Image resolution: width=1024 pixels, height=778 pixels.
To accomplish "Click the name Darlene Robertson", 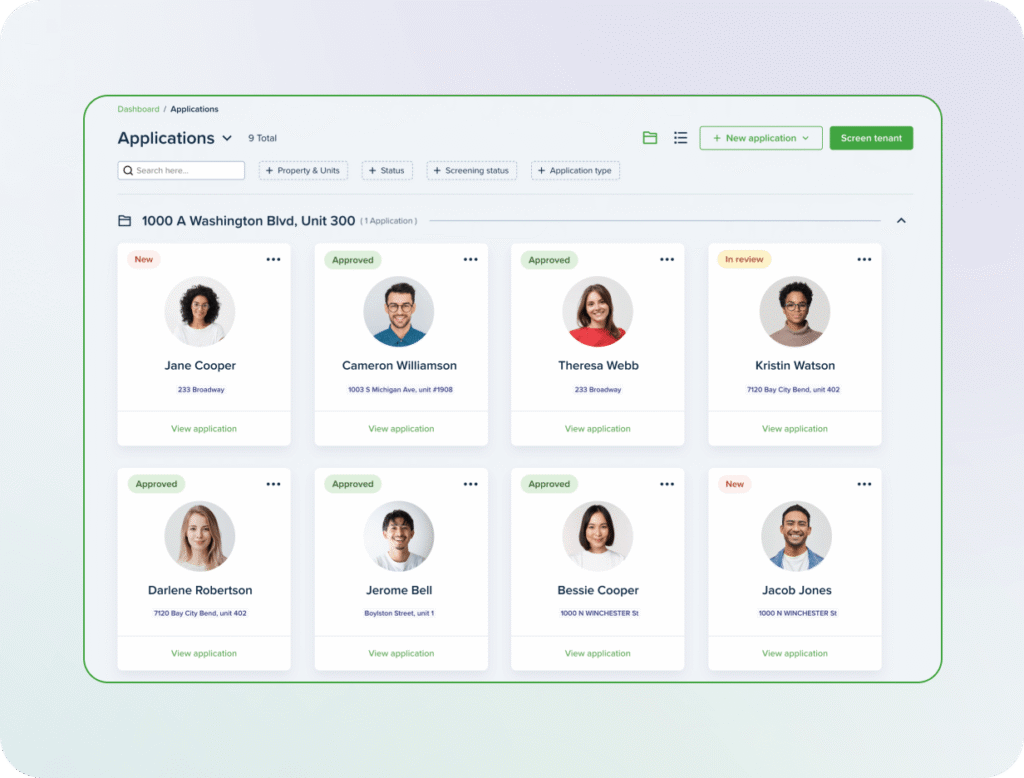I will 200,591.
